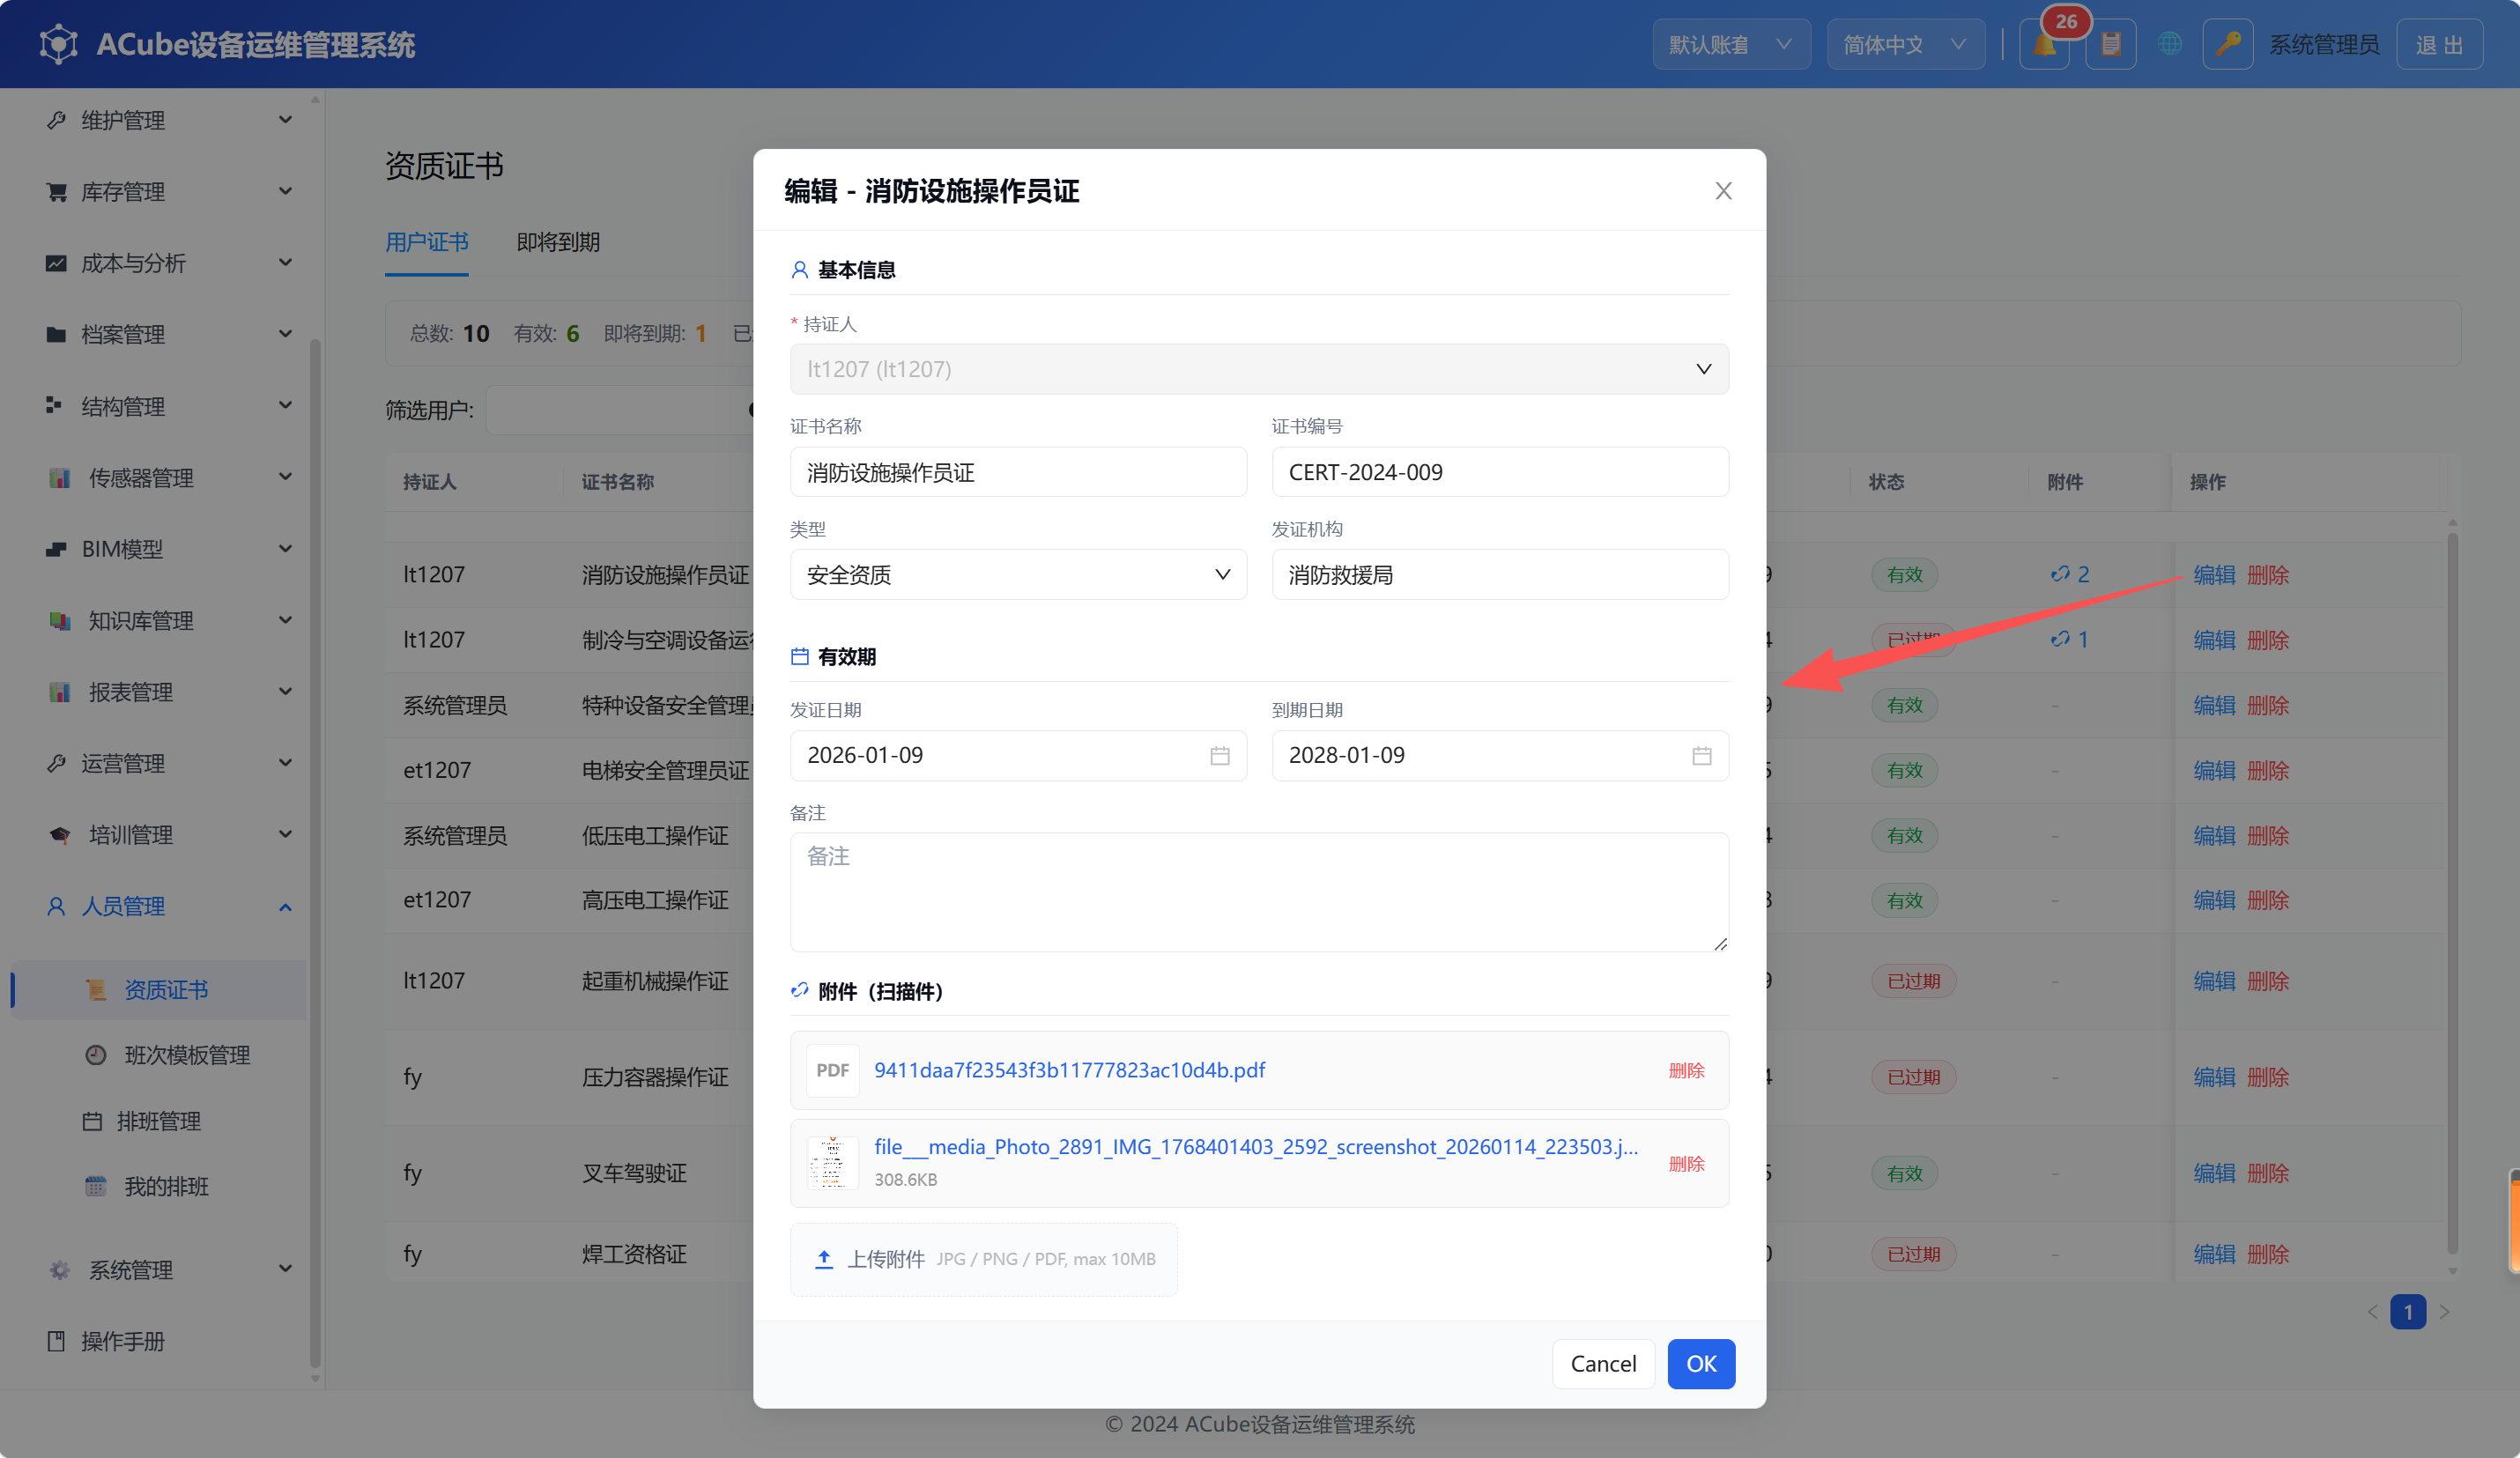Screen dimensions: 2520x1458
Task: Click 证书编号 CERT-2024-009 field
Action: (x=1500, y=472)
